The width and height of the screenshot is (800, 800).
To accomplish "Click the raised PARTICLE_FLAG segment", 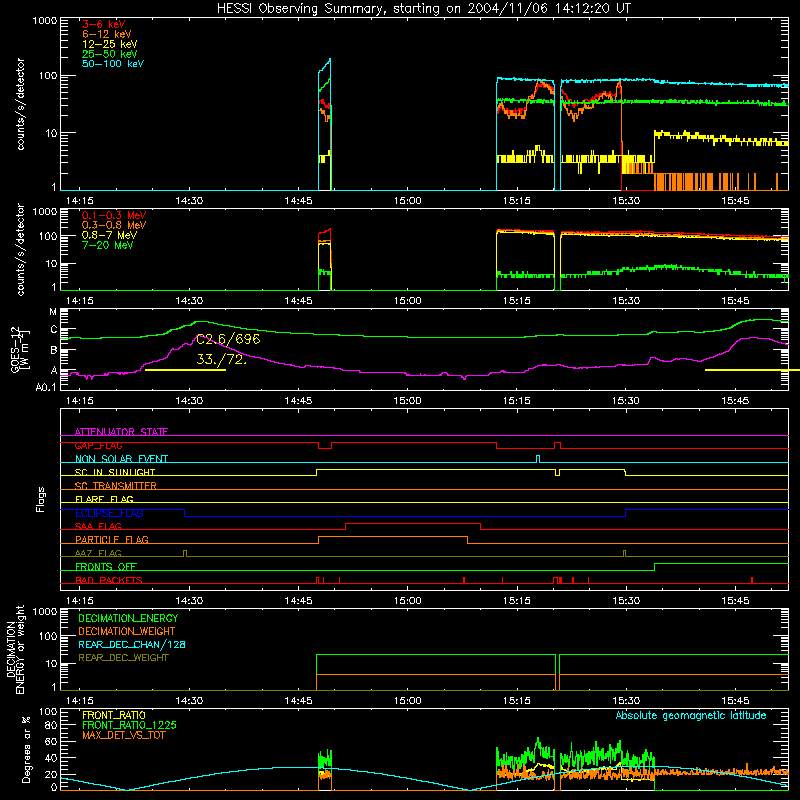I will (x=393, y=537).
